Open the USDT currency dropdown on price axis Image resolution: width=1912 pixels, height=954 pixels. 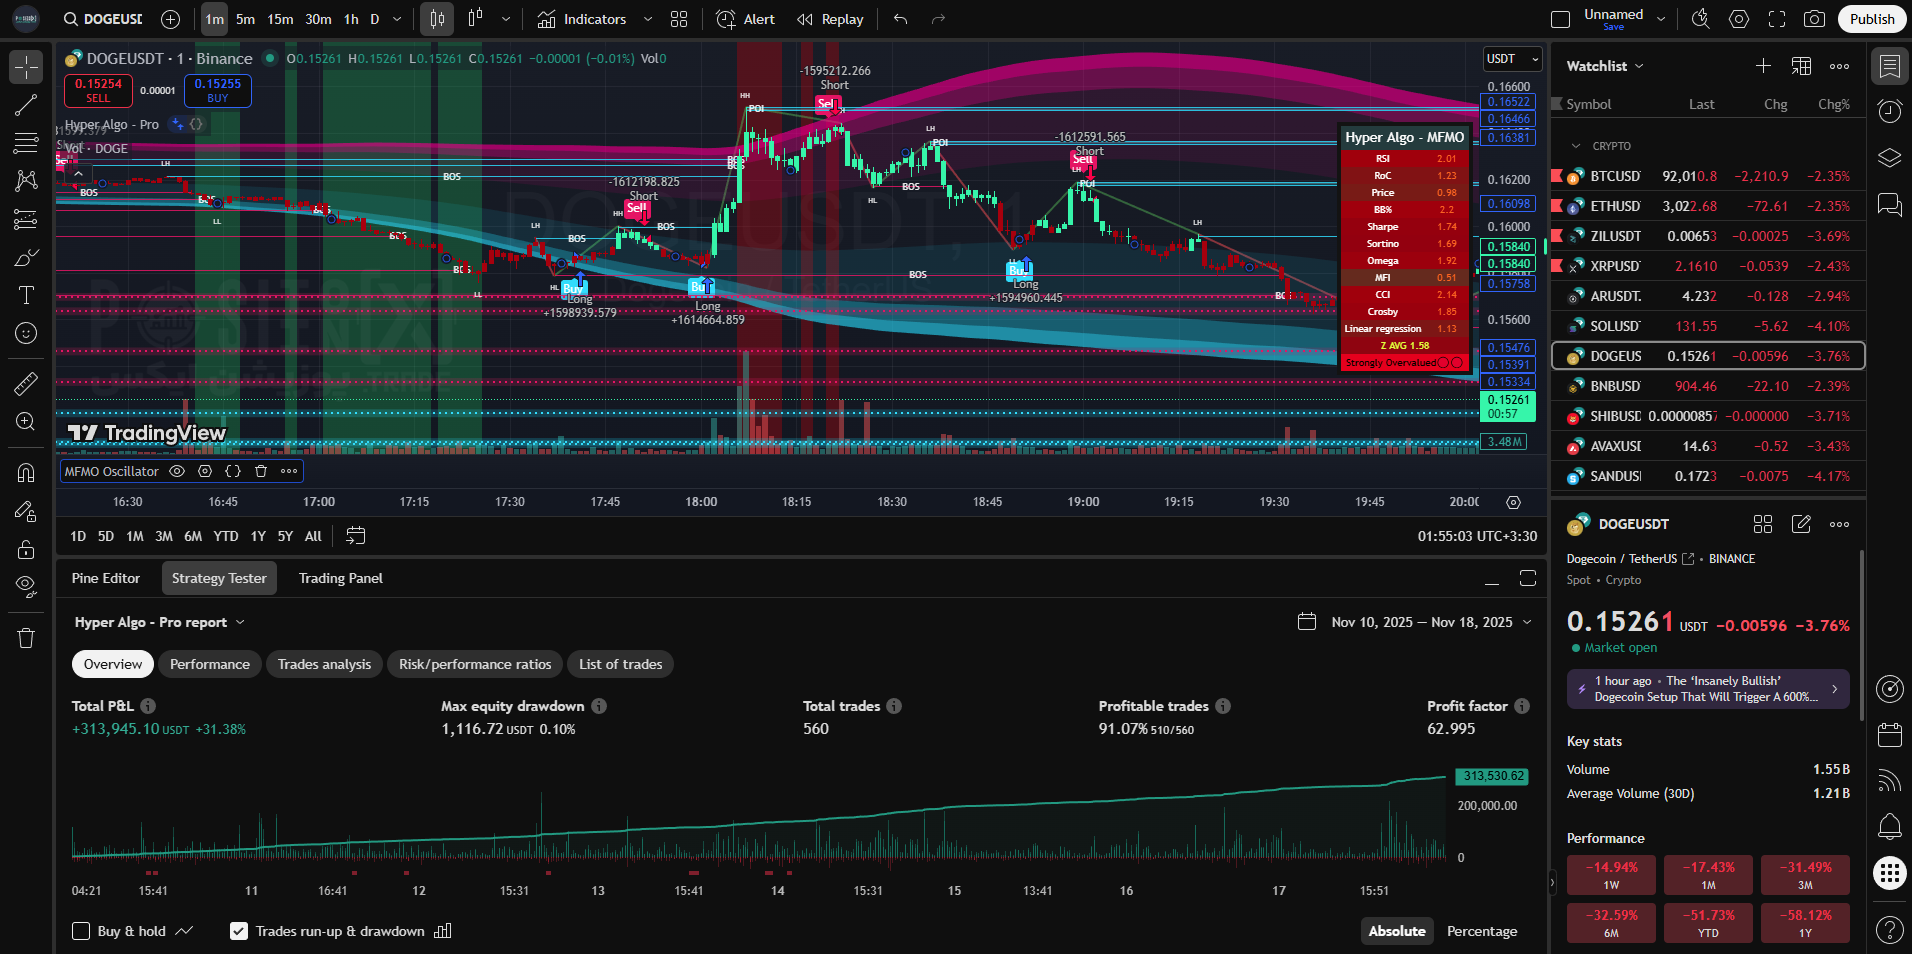click(1511, 59)
